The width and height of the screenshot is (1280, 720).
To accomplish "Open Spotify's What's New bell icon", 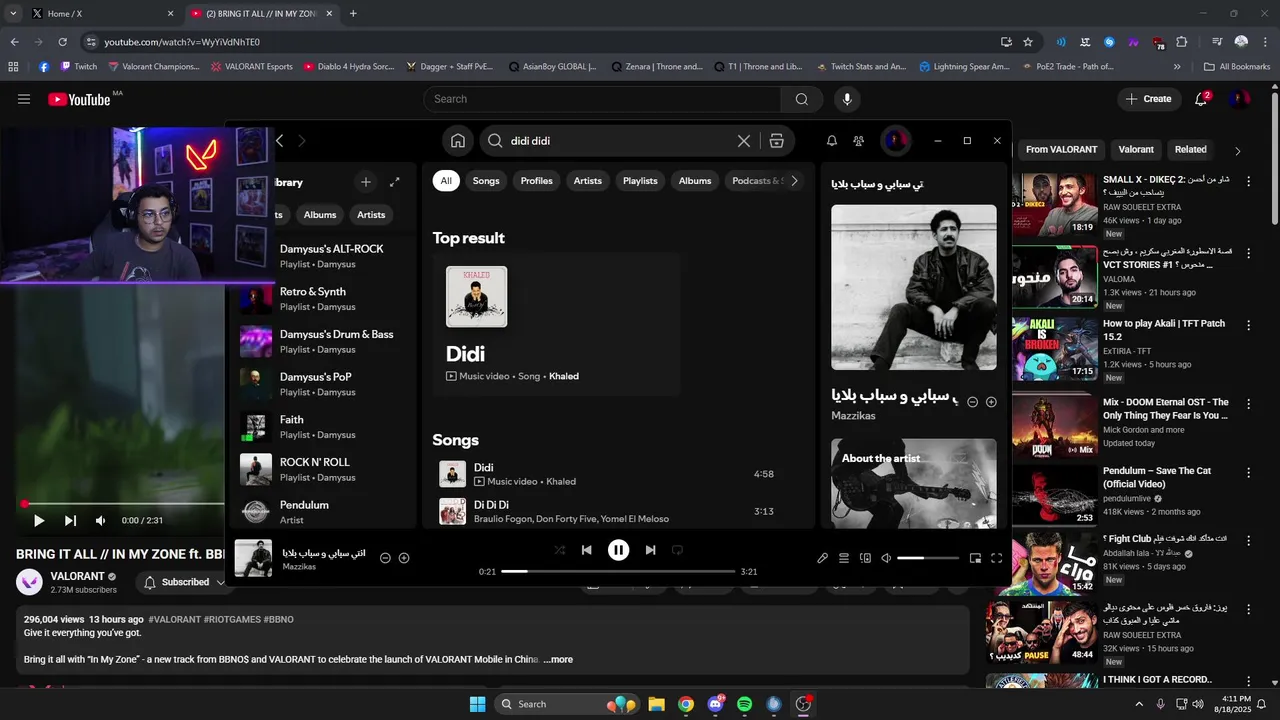I will [832, 141].
